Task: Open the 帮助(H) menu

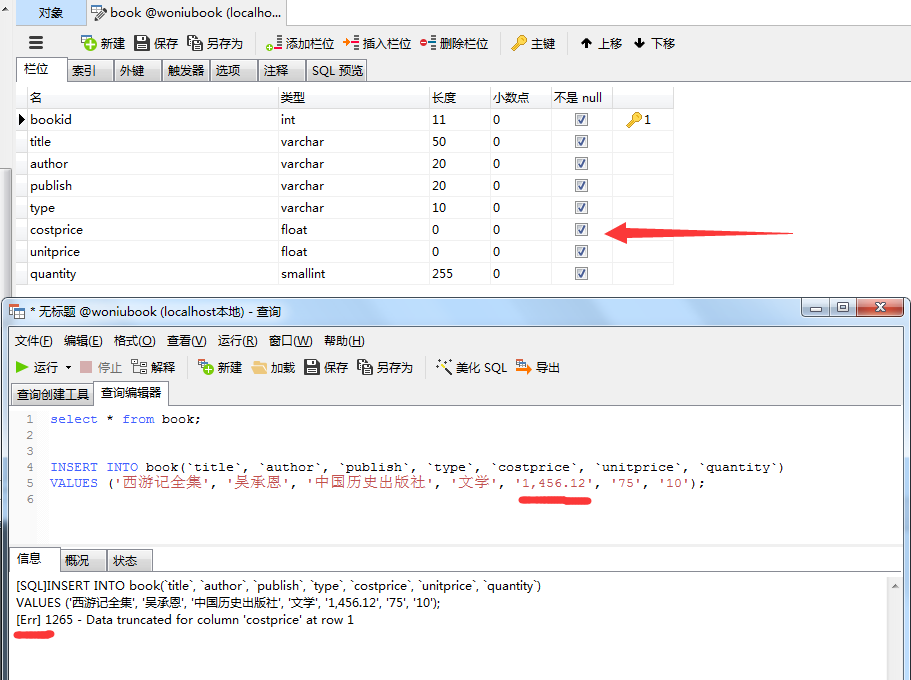Action: pos(344,341)
